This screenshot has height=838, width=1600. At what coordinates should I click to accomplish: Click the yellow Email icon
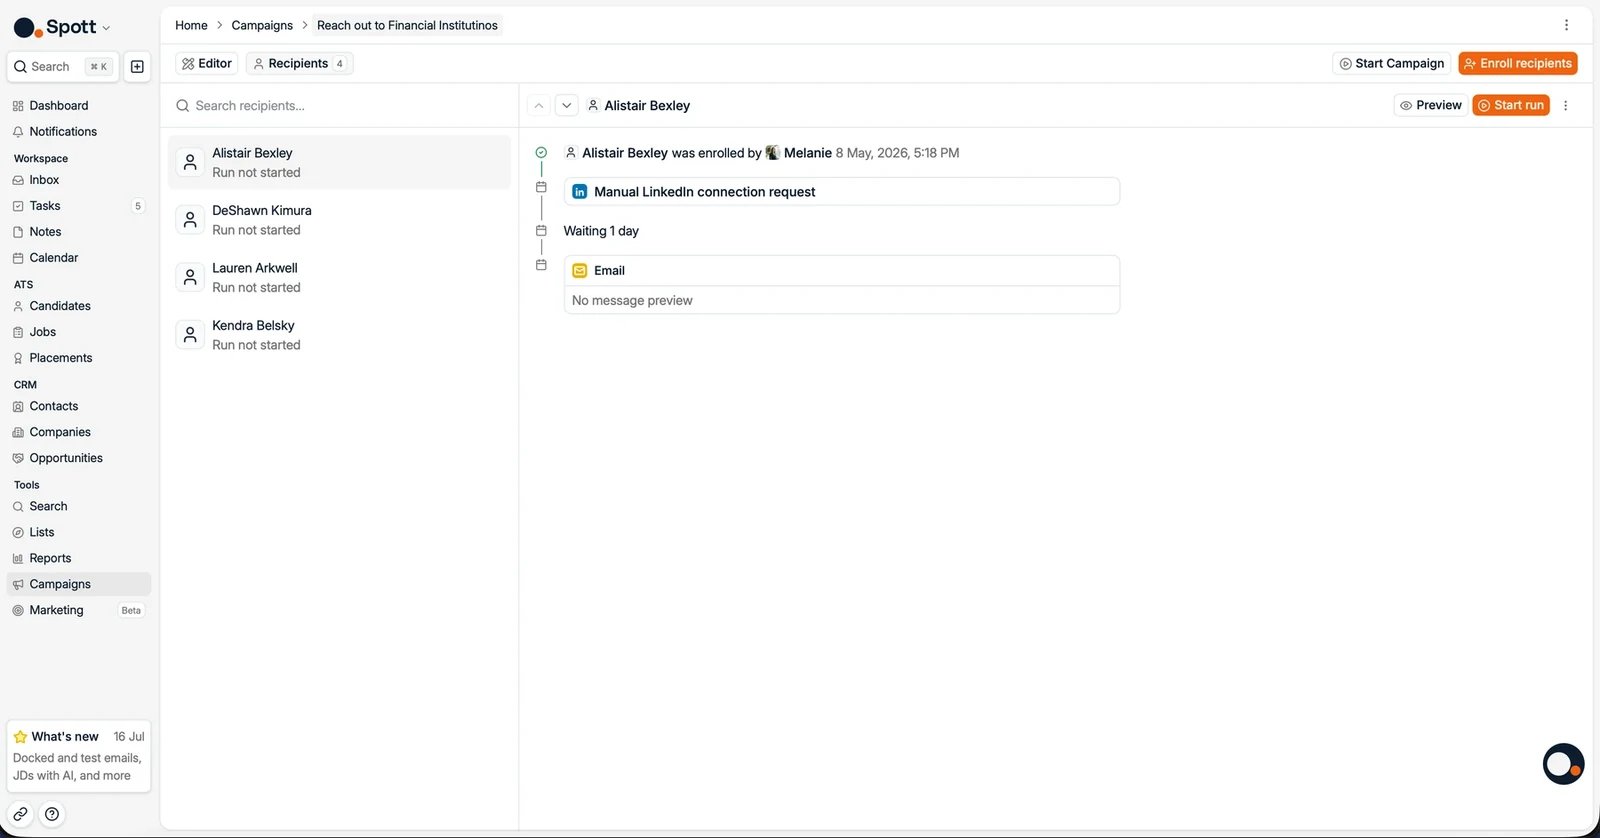point(580,270)
